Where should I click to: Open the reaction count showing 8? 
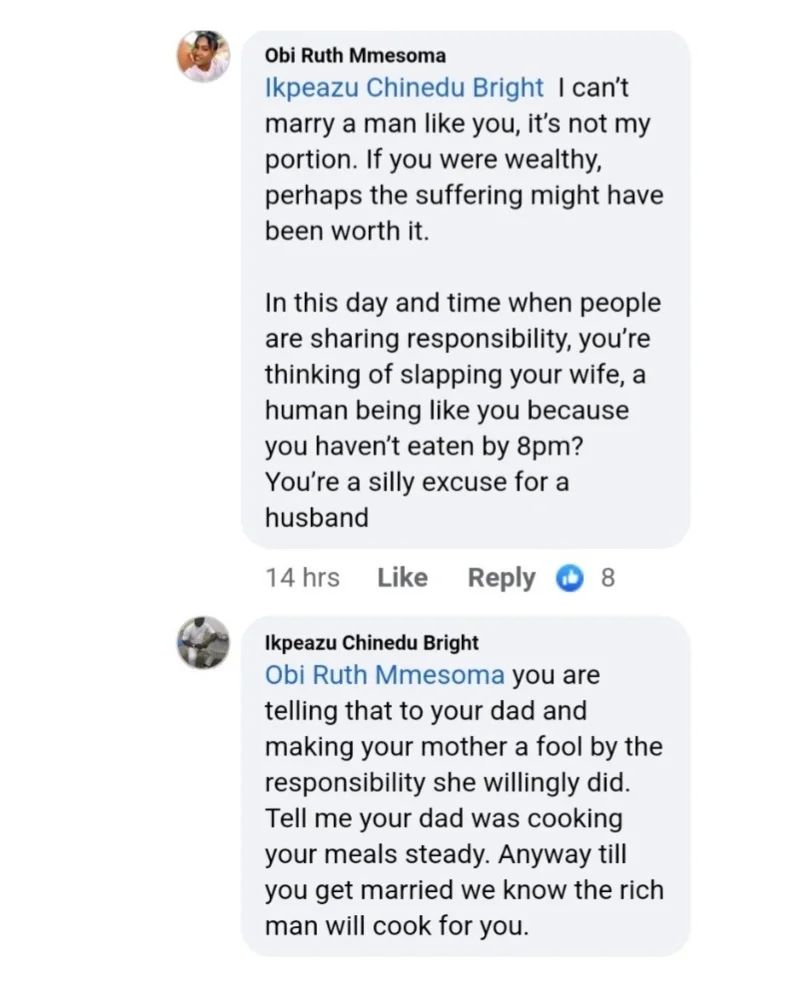point(608,578)
